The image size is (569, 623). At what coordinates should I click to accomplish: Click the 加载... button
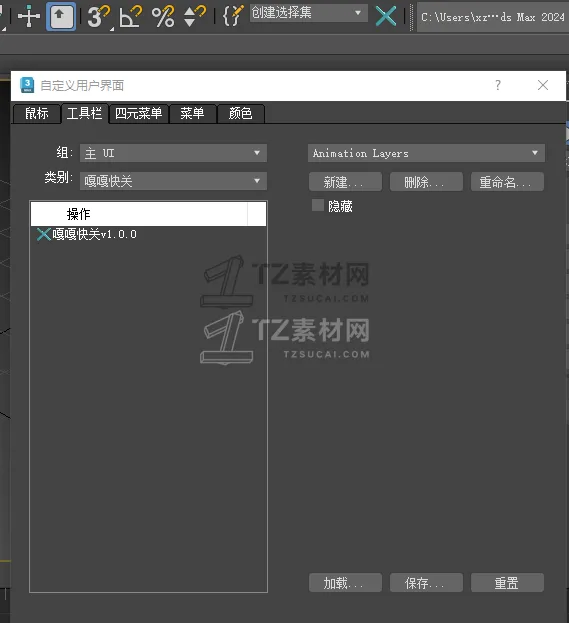(x=345, y=583)
